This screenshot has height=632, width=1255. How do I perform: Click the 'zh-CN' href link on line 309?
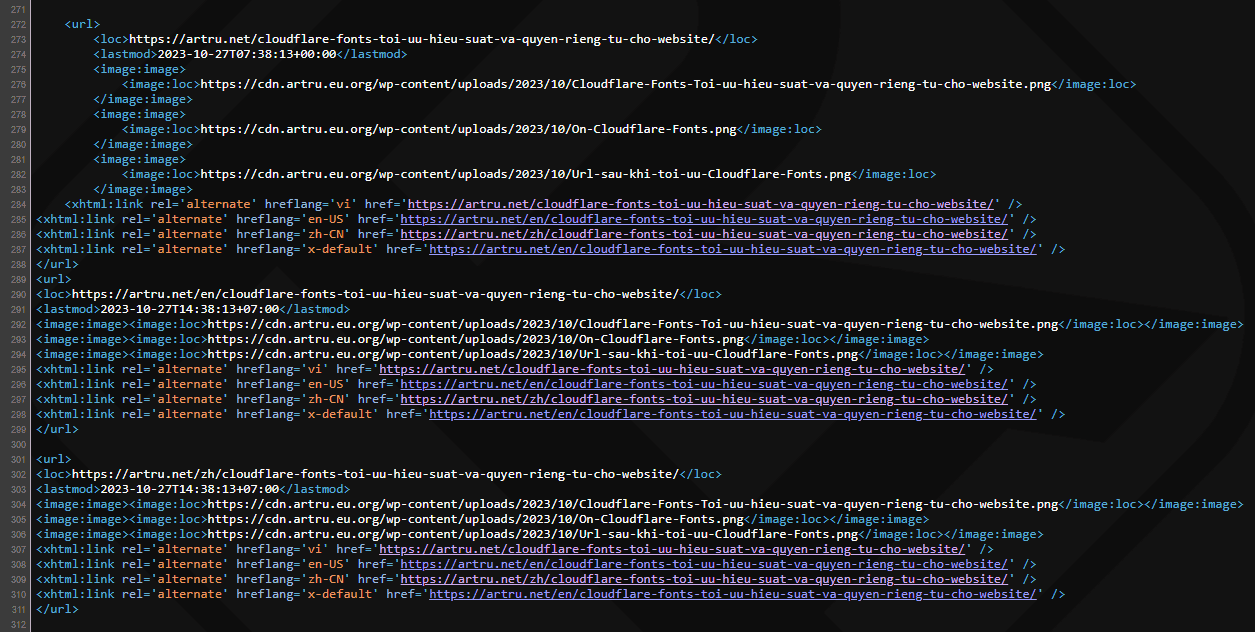(703, 579)
